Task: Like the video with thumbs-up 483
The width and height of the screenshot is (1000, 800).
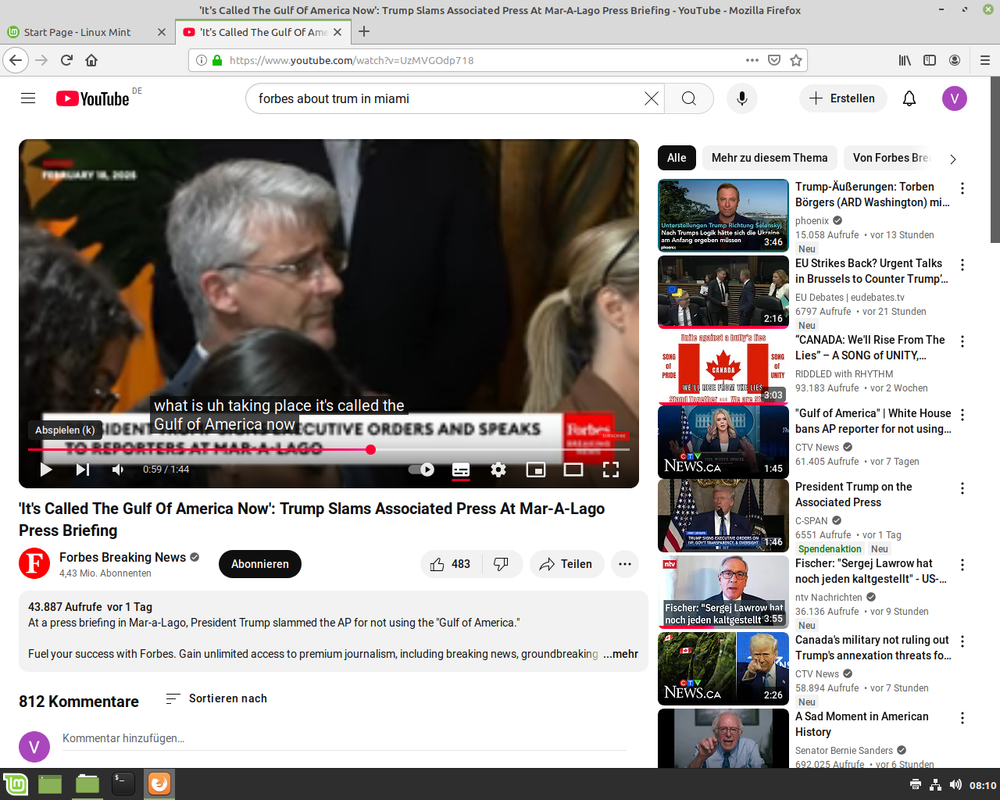Action: click(451, 564)
